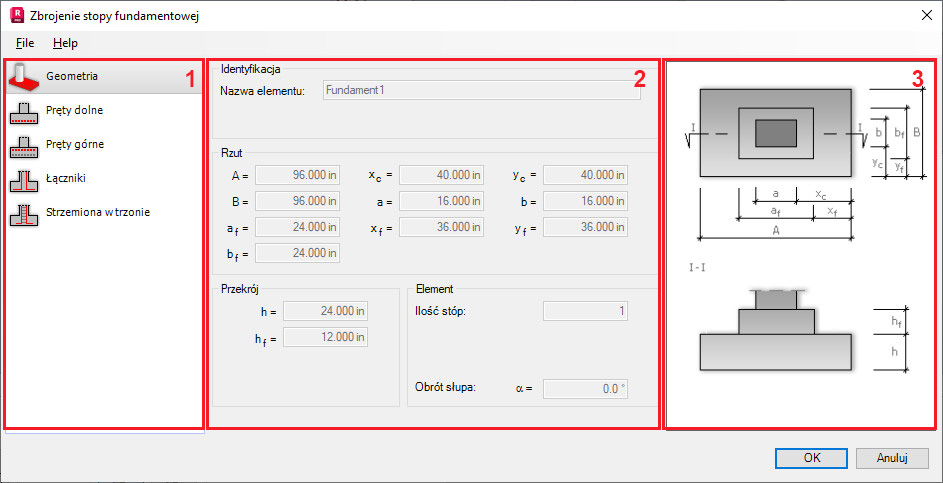Select the Pręty górne label
Screen dimensions: 943x483
click(75, 144)
